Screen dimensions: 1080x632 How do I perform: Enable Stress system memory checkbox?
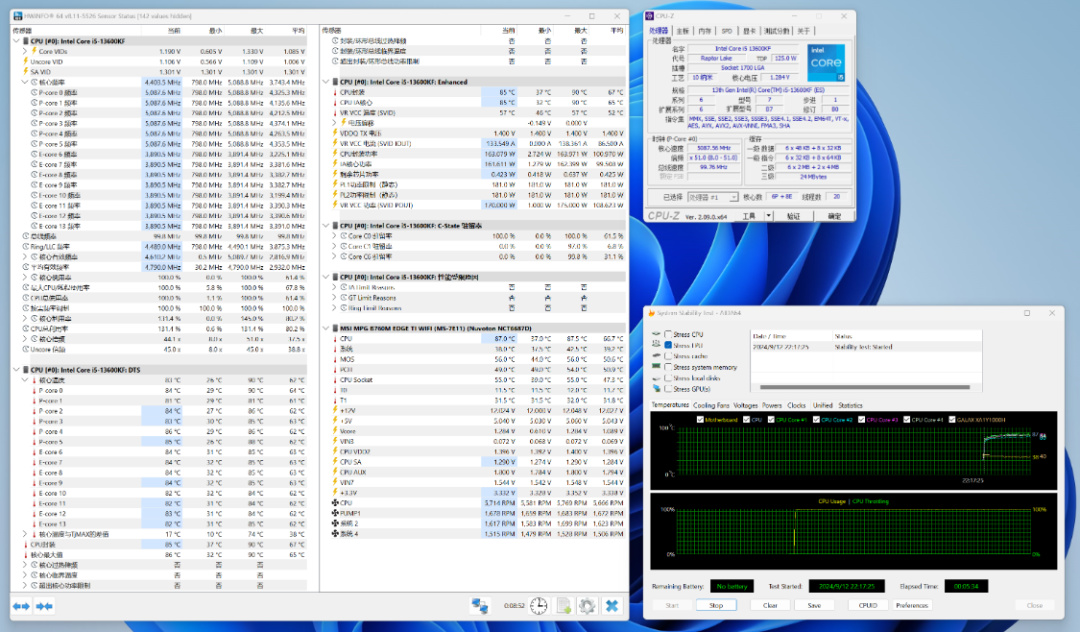tap(667, 367)
